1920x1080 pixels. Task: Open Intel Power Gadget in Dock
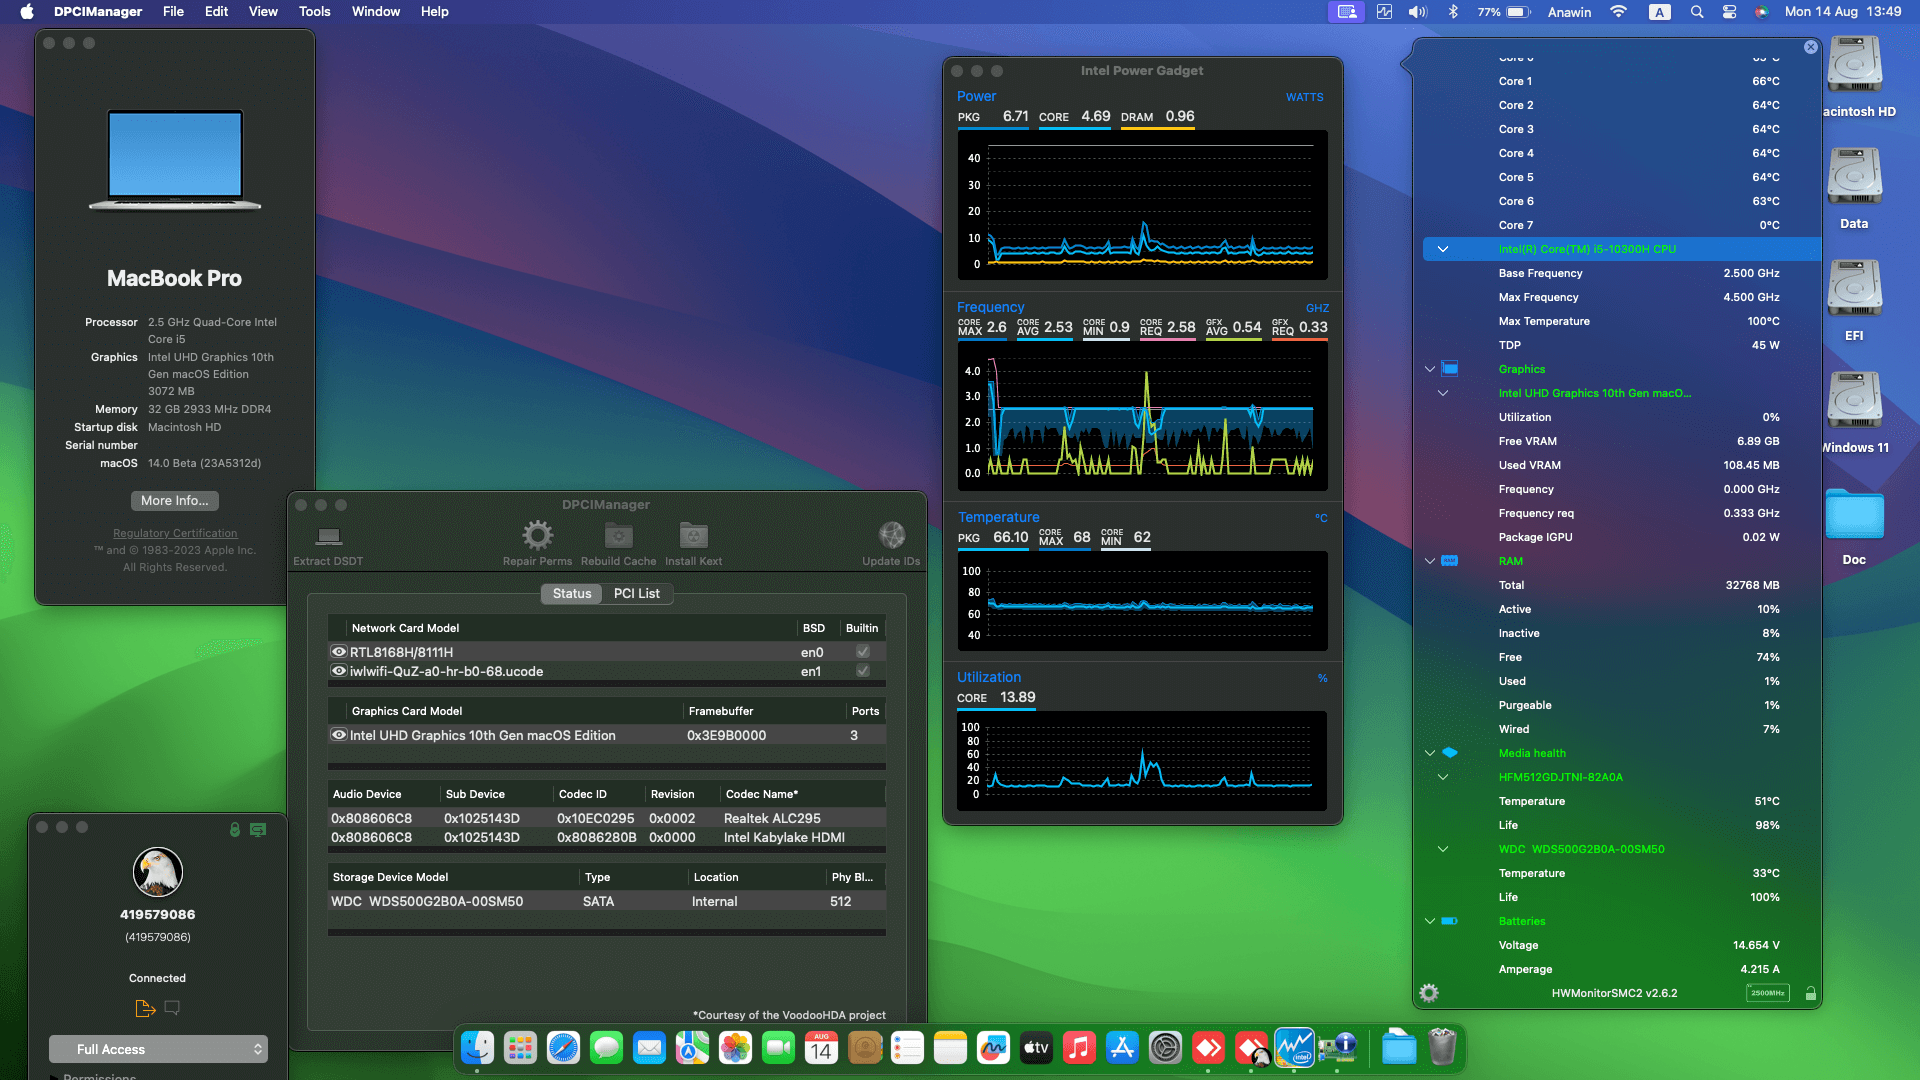pyautogui.click(x=1294, y=1048)
